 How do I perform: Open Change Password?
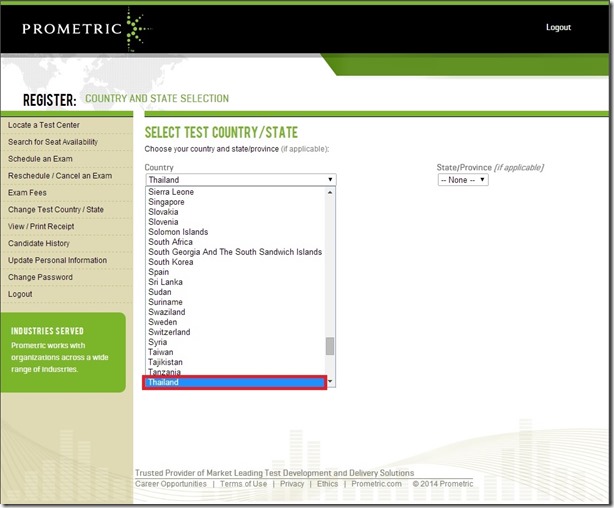(40, 277)
